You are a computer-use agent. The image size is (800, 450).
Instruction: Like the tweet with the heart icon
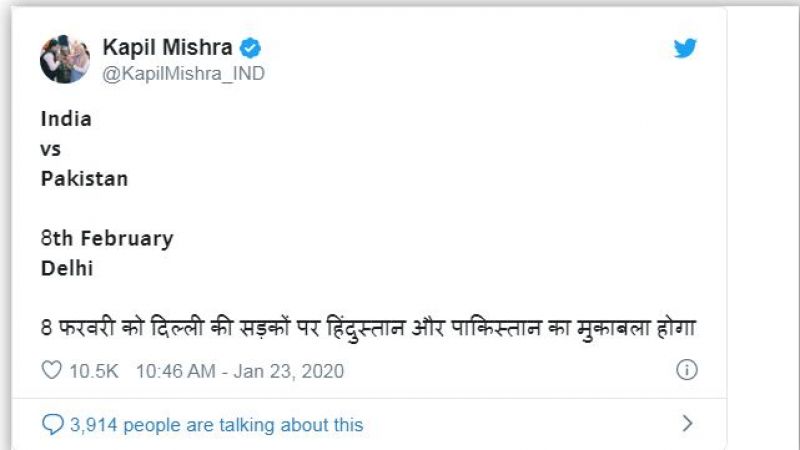(x=51, y=371)
